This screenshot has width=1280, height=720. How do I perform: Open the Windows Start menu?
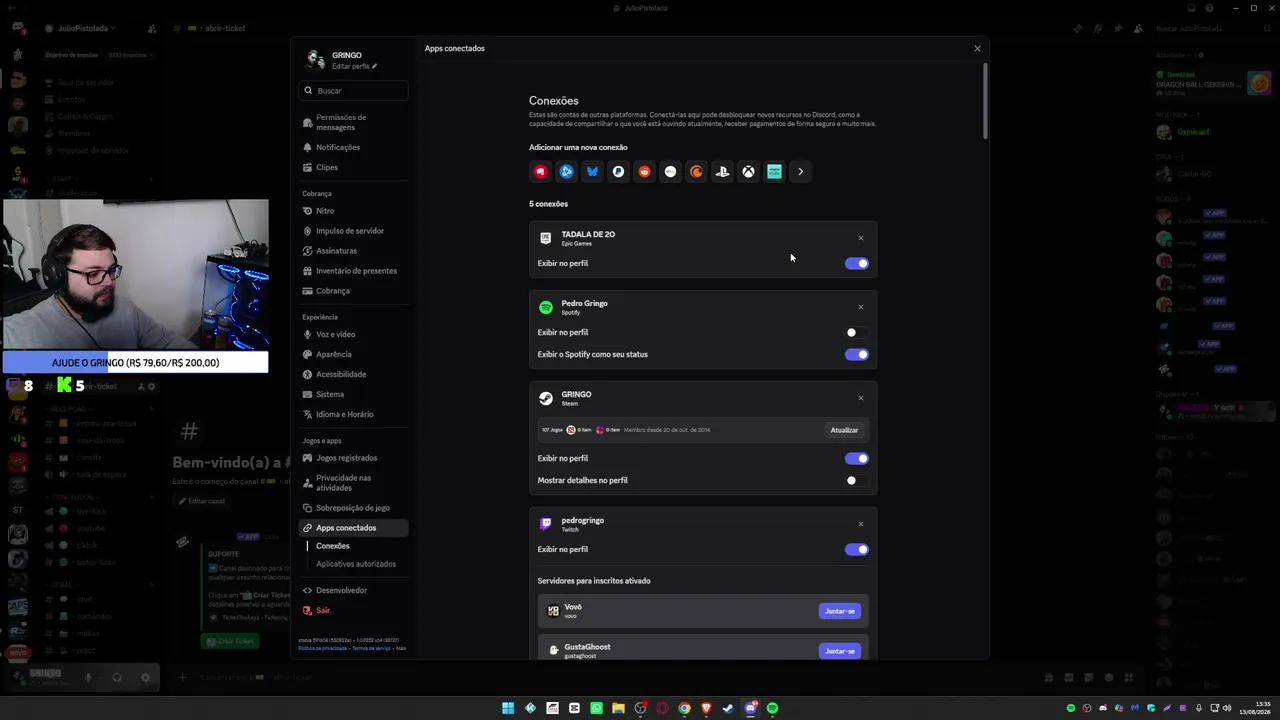point(508,709)
